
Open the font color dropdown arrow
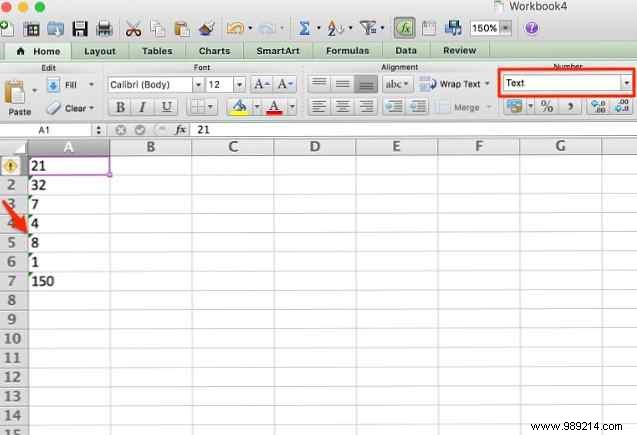(292, 107)
